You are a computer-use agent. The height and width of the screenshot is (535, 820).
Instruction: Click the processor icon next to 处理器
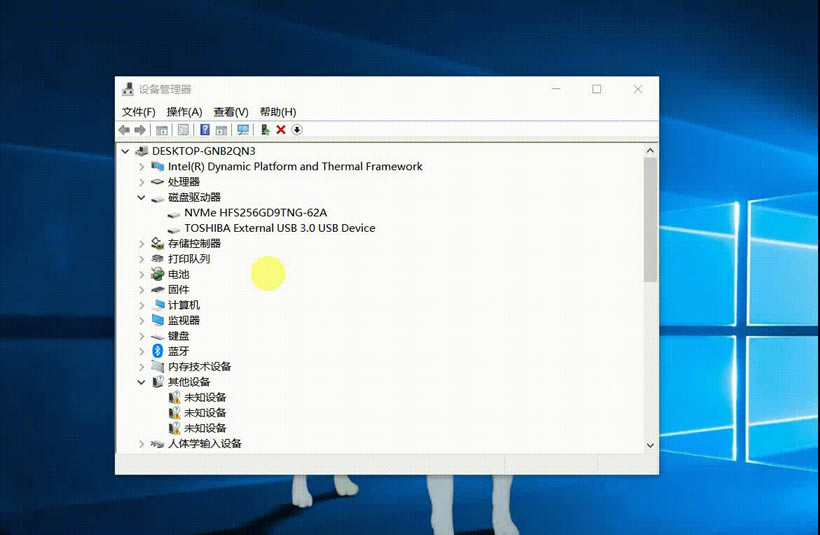[157, 182]
